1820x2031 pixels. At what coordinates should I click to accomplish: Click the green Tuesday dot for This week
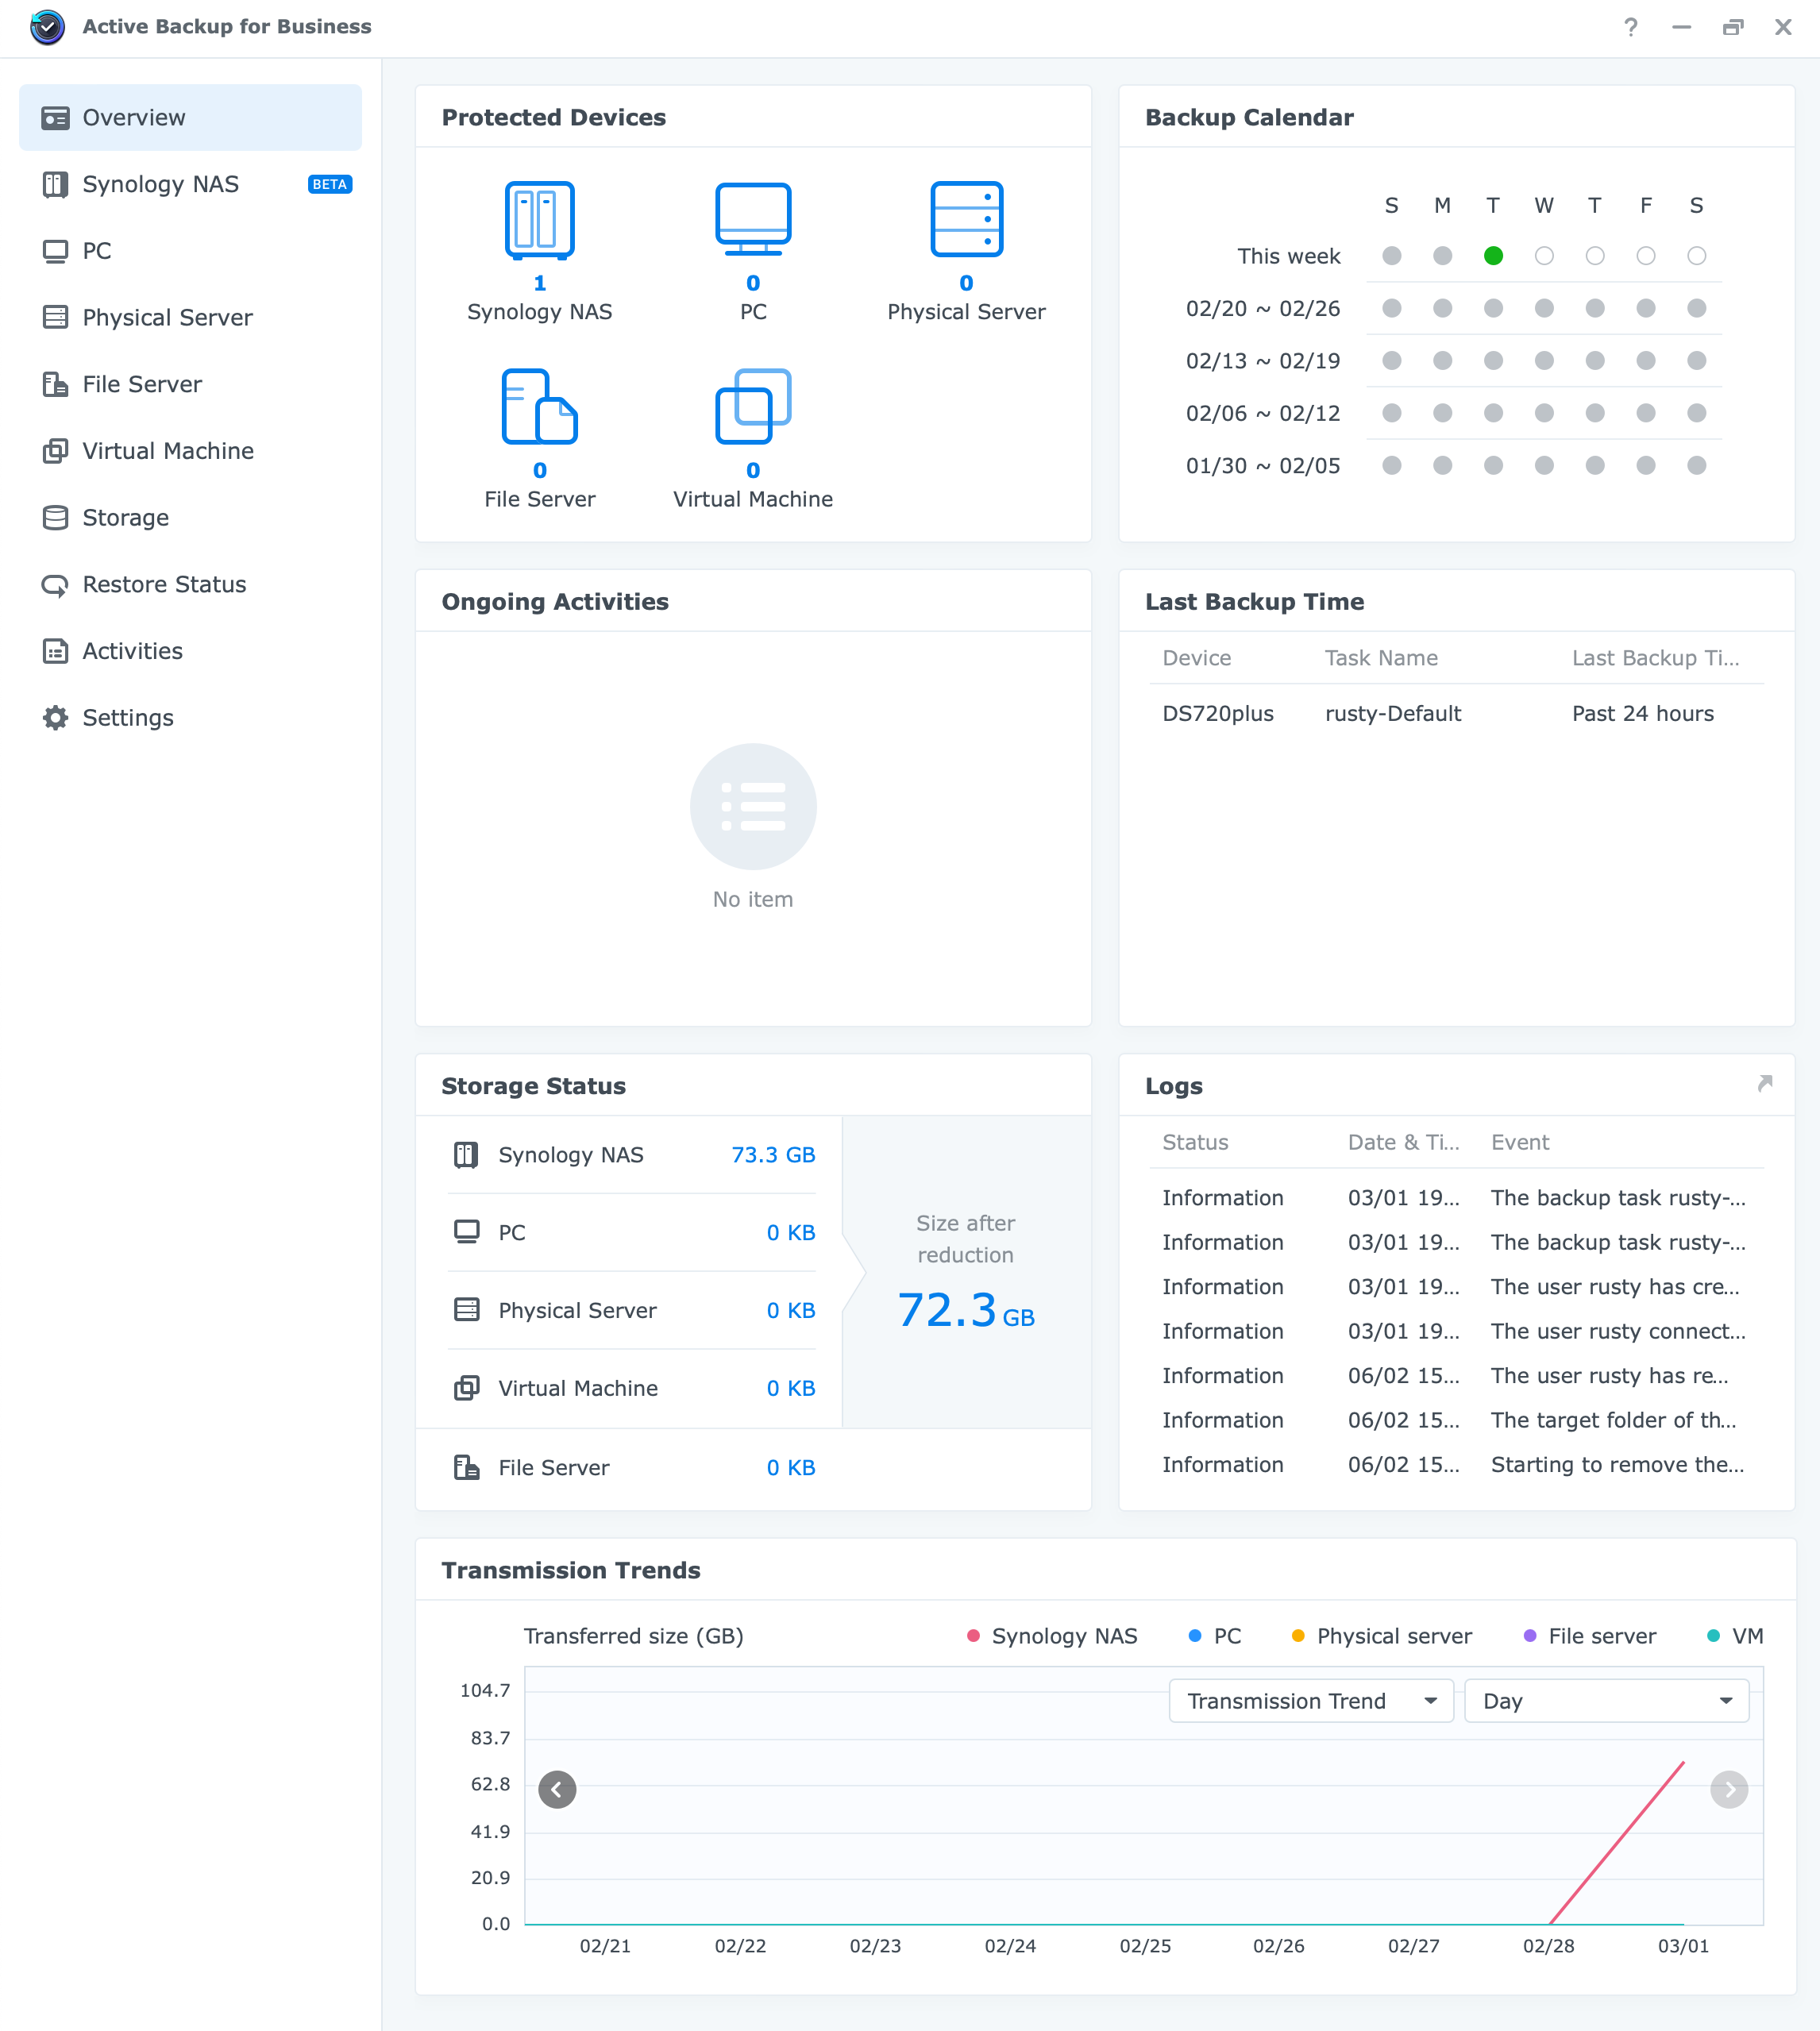(x=1493, y=256)
